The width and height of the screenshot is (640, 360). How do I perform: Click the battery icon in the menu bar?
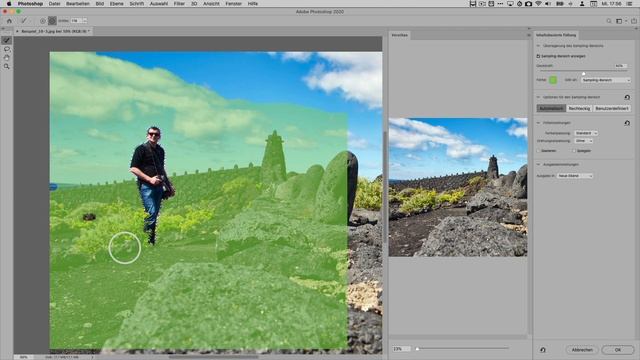click(x=560, y=4)
